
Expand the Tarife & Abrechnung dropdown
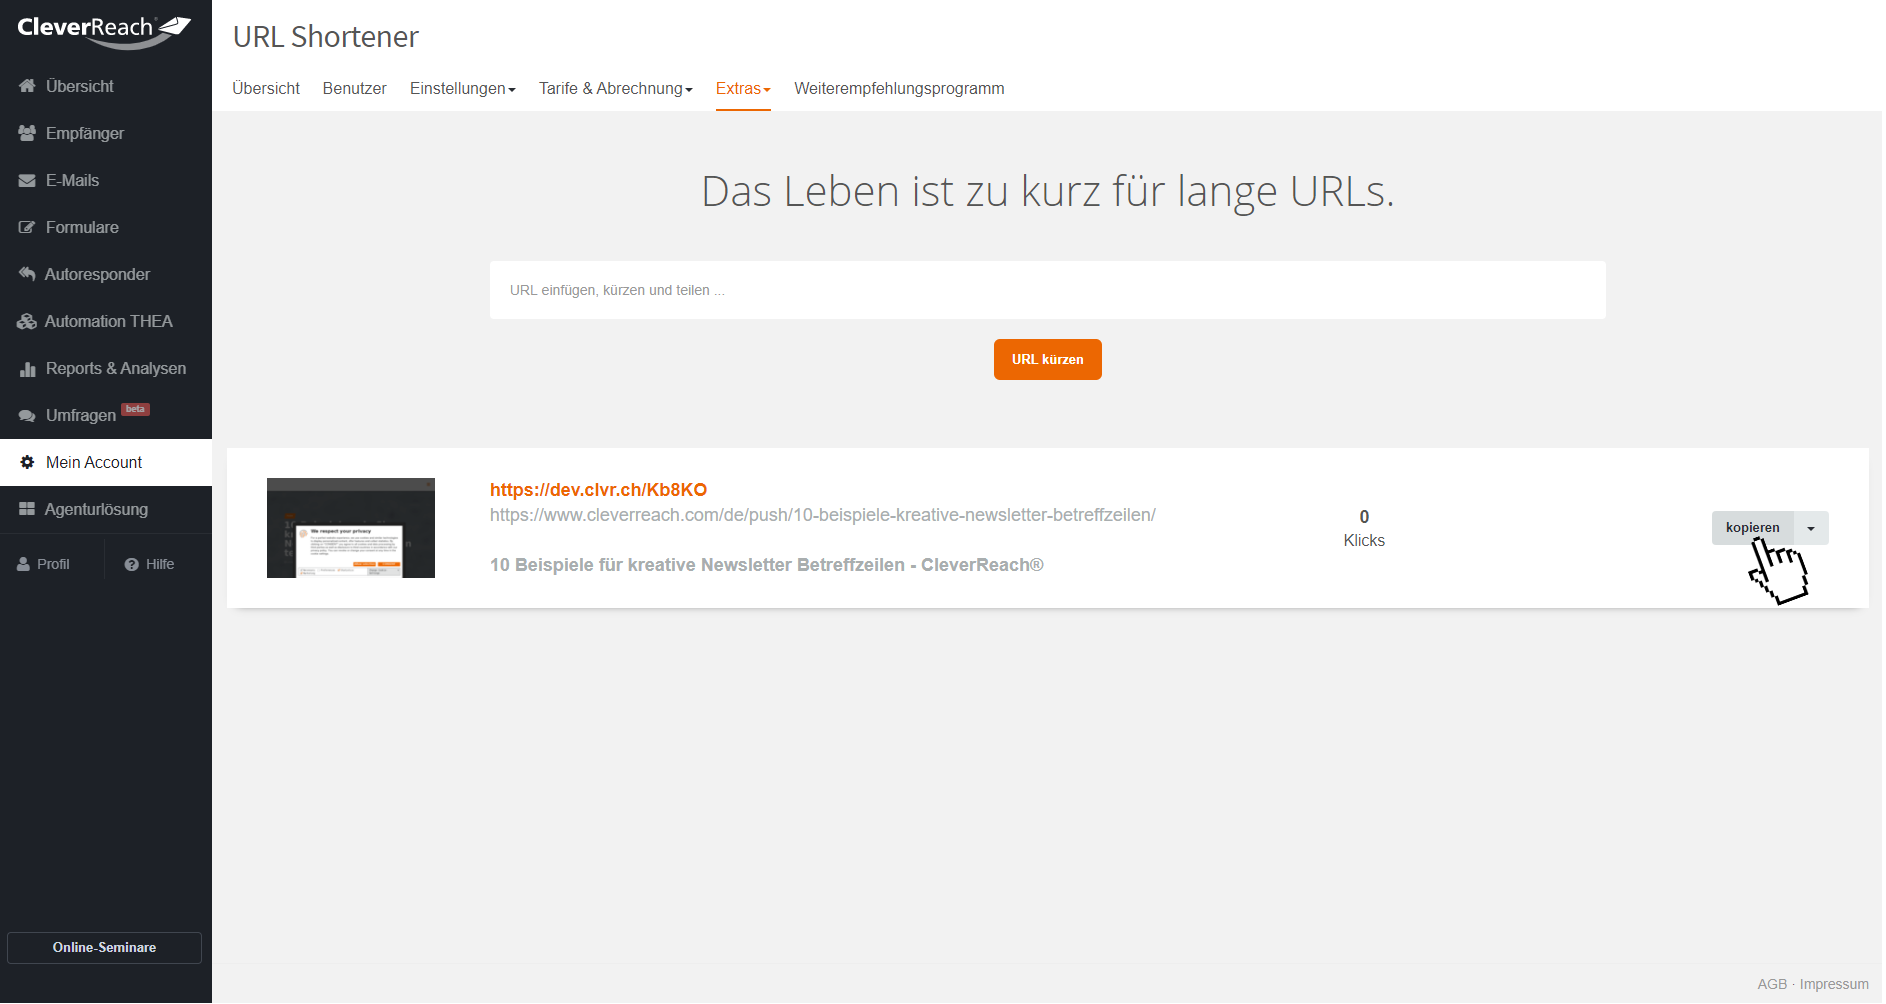click(x=615, y=88)
